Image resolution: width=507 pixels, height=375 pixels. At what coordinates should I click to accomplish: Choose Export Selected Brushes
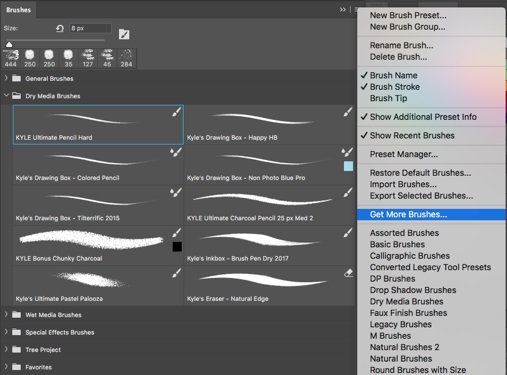[x=421, y=196]
